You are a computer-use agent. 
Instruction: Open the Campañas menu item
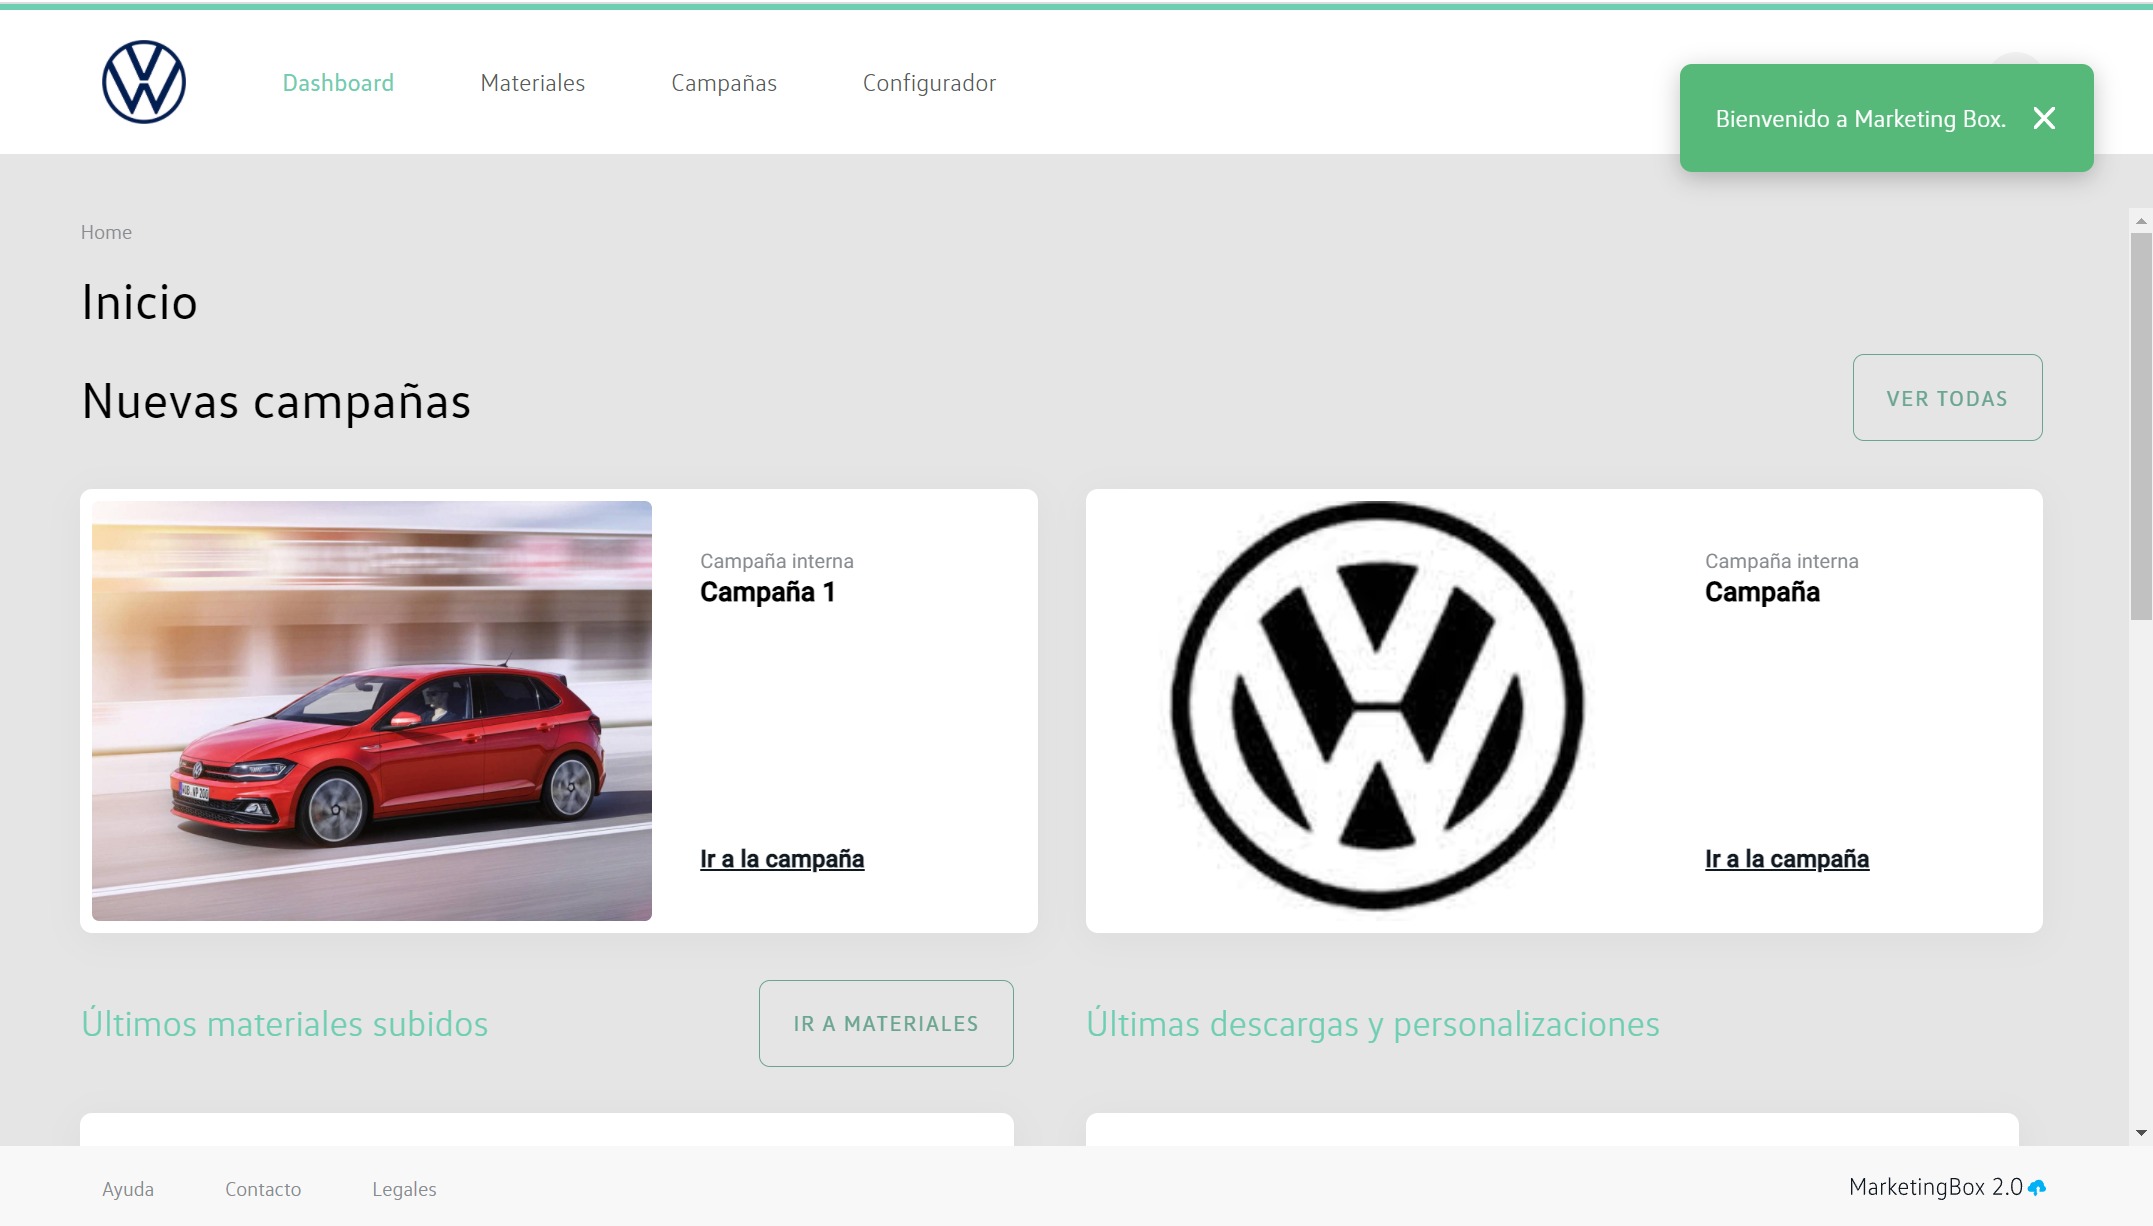pyautogui.click(x=723, y=83)
